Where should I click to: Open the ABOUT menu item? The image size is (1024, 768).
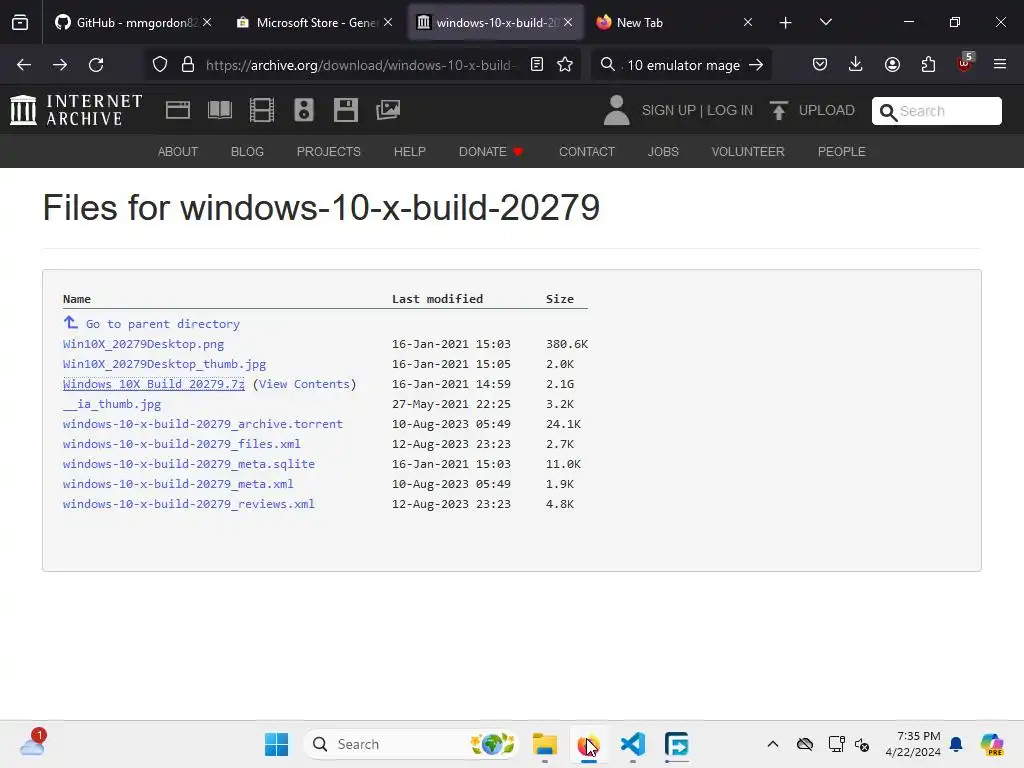tap(178, 152)
